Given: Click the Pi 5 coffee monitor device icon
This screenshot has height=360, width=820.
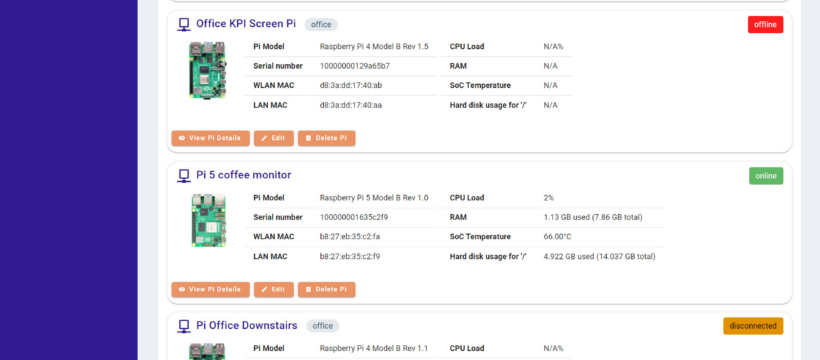Looking at the screenshot, I should click(184, 175).
